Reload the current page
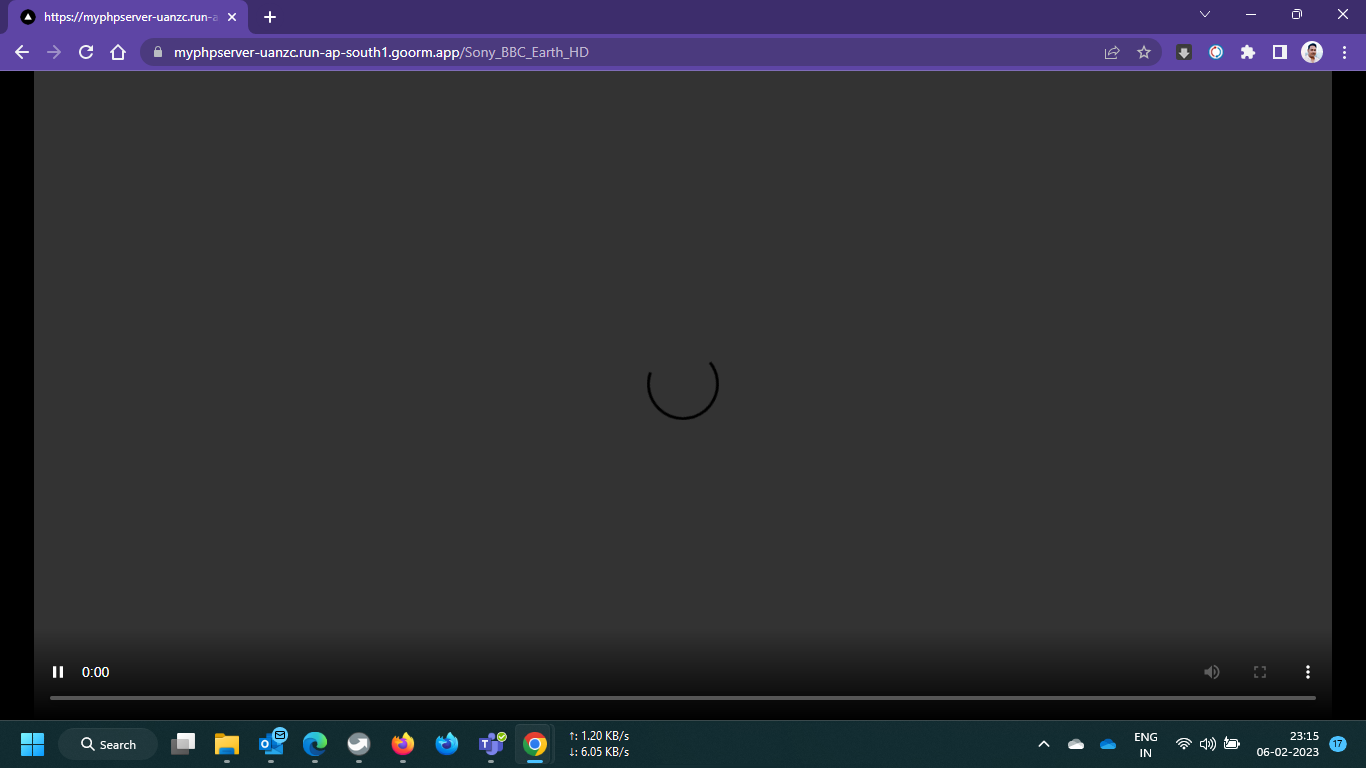The image size is (1366, 768). pos(86,52)
